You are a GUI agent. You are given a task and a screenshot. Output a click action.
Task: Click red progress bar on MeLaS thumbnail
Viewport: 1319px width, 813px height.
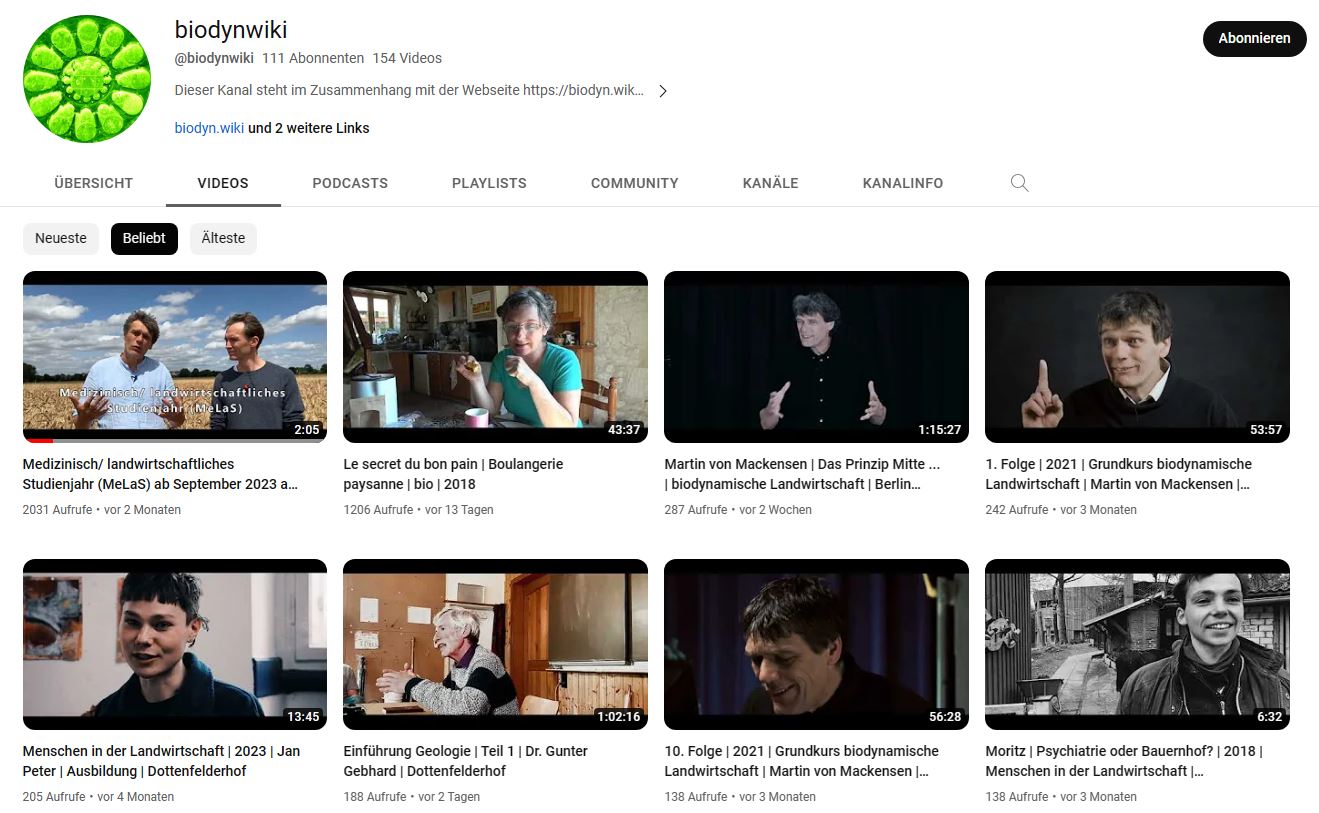pos(38,440)
